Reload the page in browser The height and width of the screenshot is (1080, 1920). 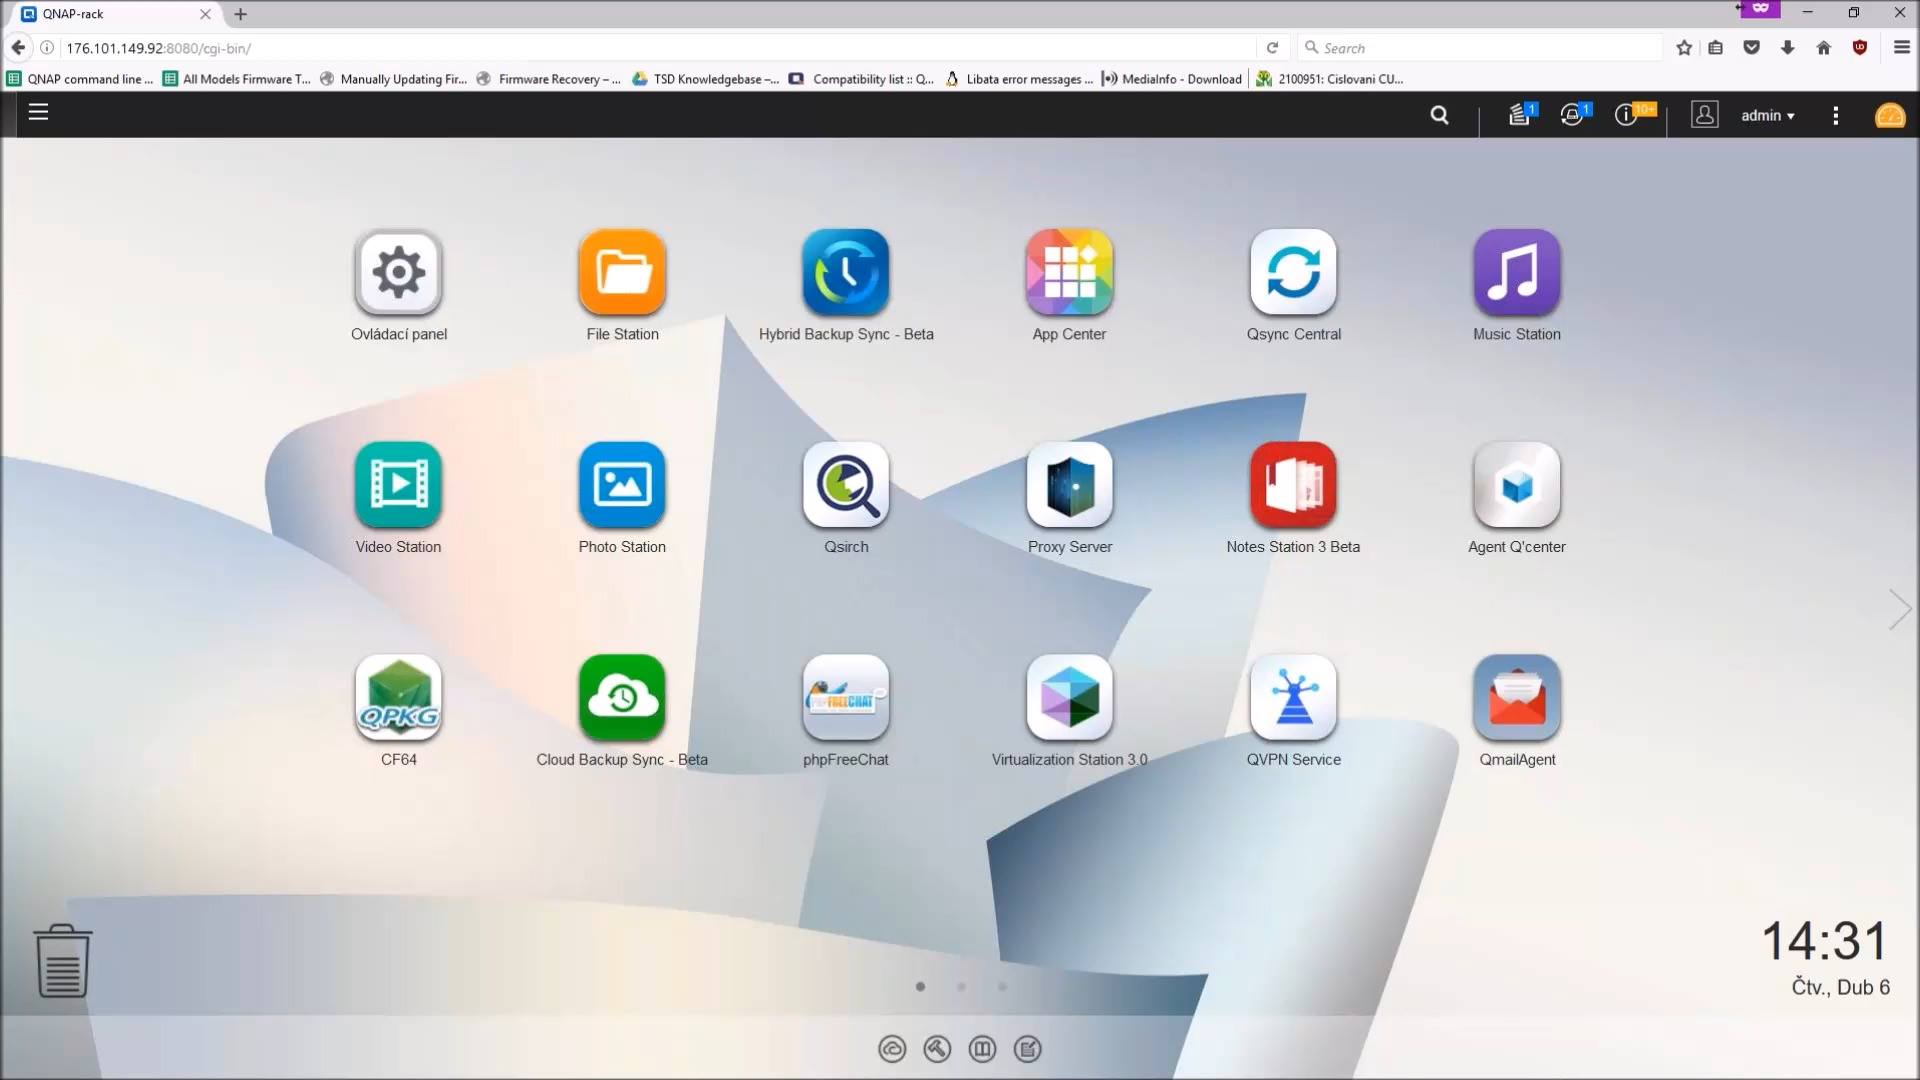point(1272,48)
